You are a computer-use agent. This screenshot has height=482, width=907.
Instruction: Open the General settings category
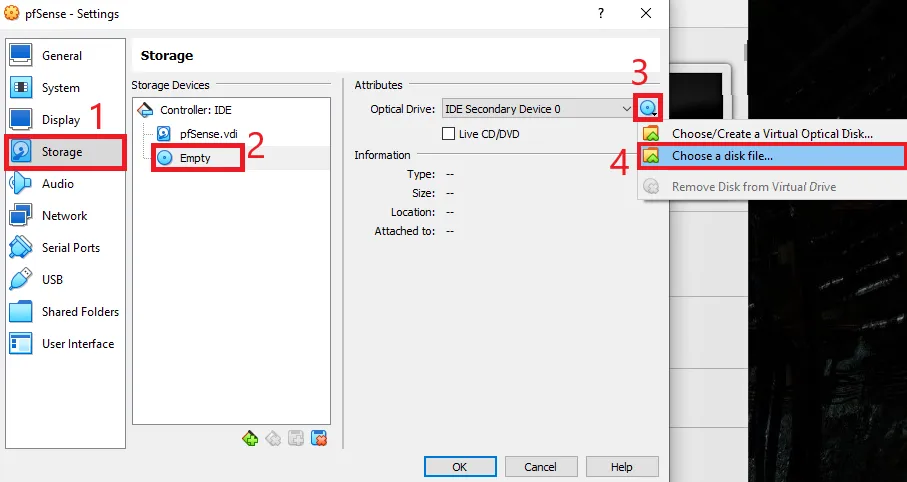[65, 56]
